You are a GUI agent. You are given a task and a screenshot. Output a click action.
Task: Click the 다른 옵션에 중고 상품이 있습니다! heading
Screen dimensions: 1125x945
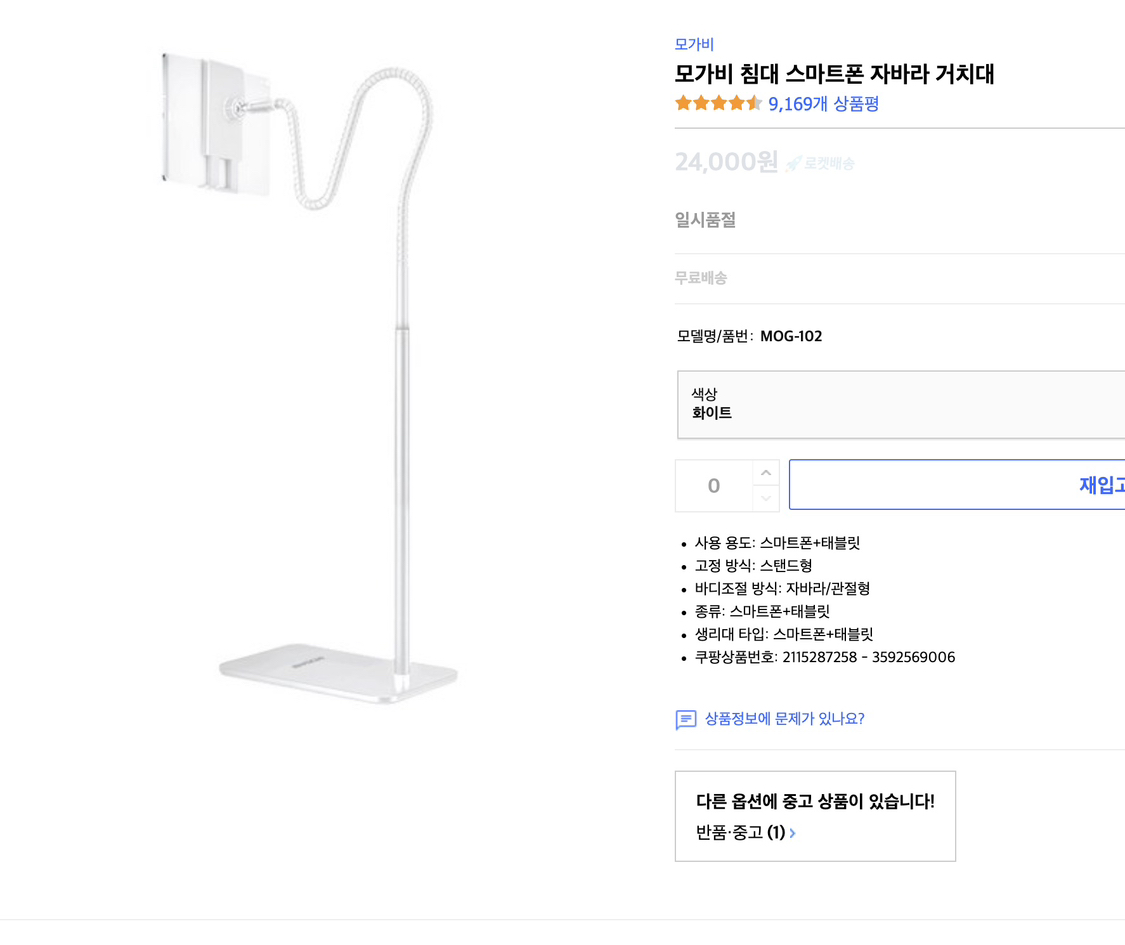(x=815, y=801)
